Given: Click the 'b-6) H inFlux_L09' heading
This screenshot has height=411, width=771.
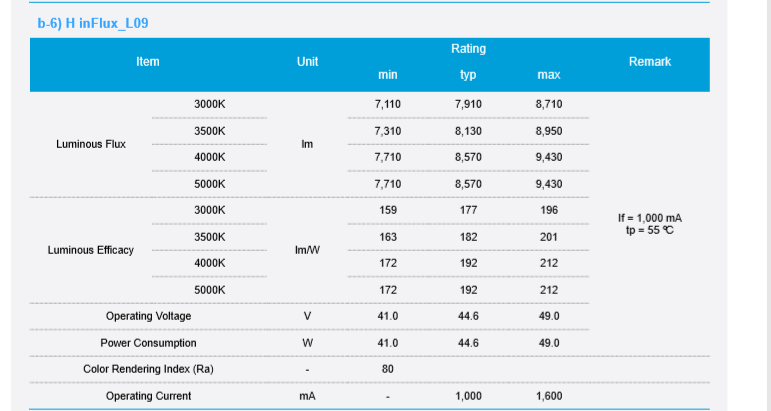Looking at the screenshot, I should pos(93,23).
